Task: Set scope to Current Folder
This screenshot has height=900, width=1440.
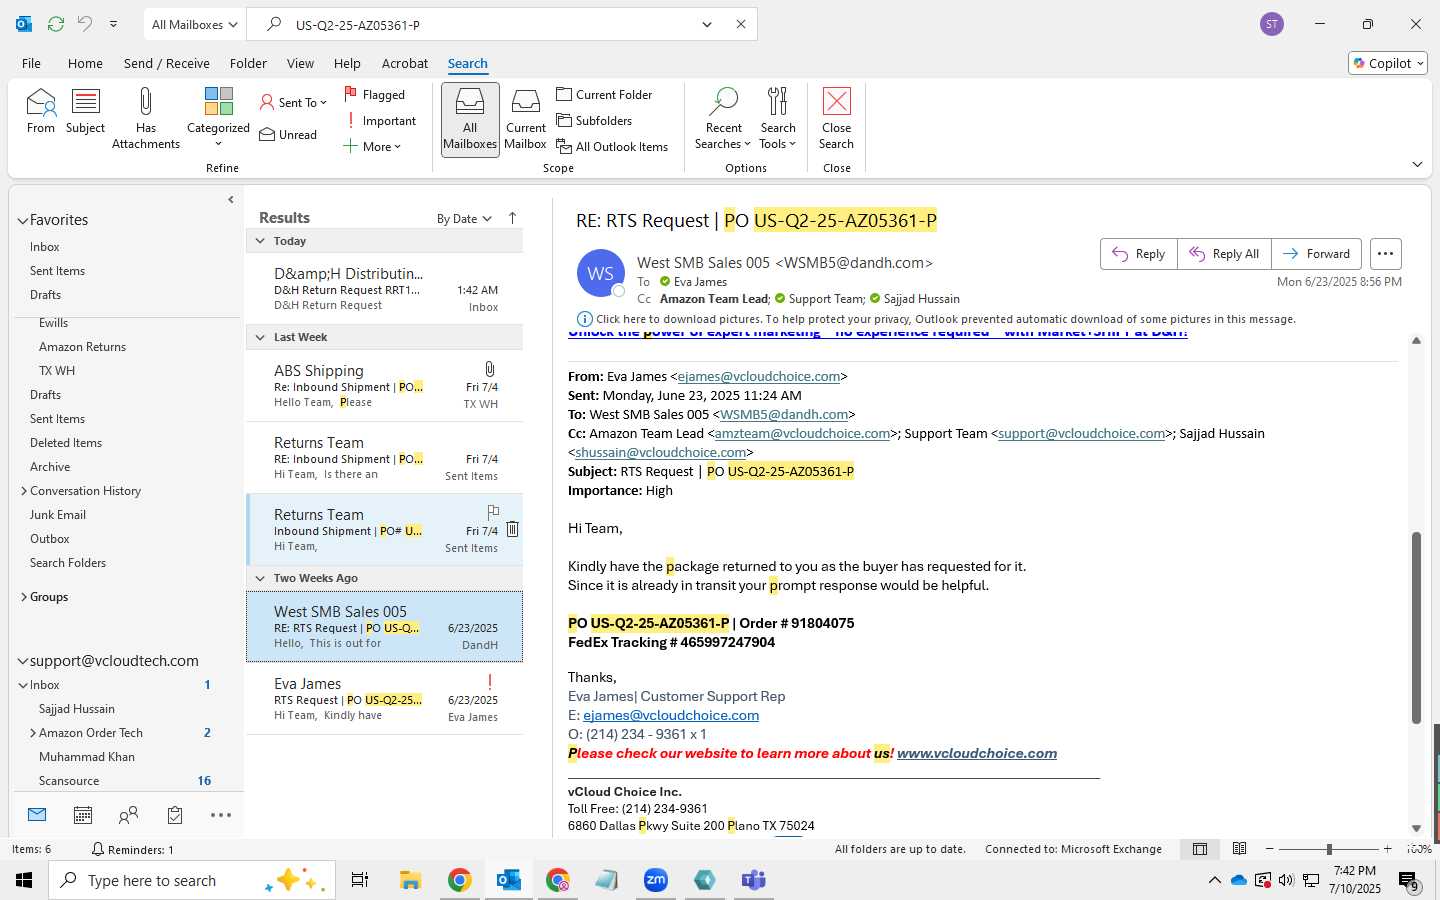Action: click(x=604, y=94)
